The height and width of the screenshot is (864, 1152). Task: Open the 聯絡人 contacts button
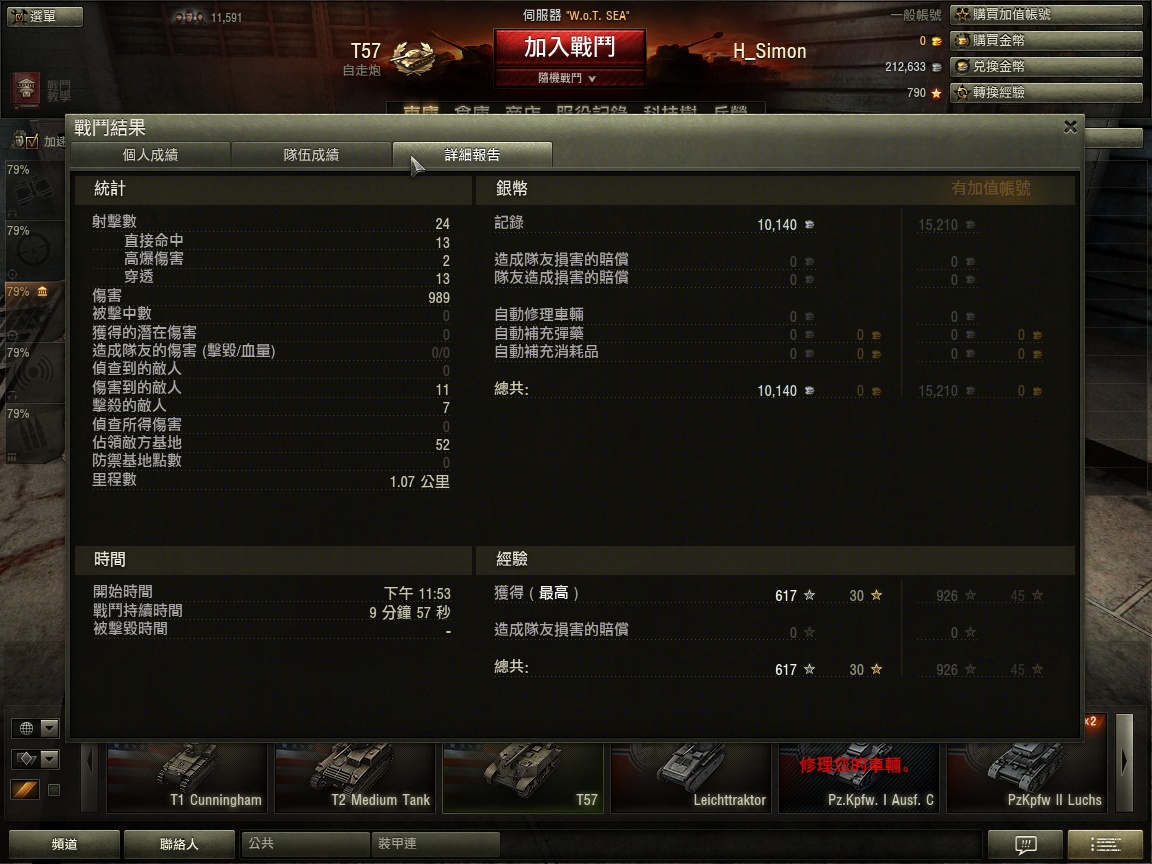tap(179, 844)
